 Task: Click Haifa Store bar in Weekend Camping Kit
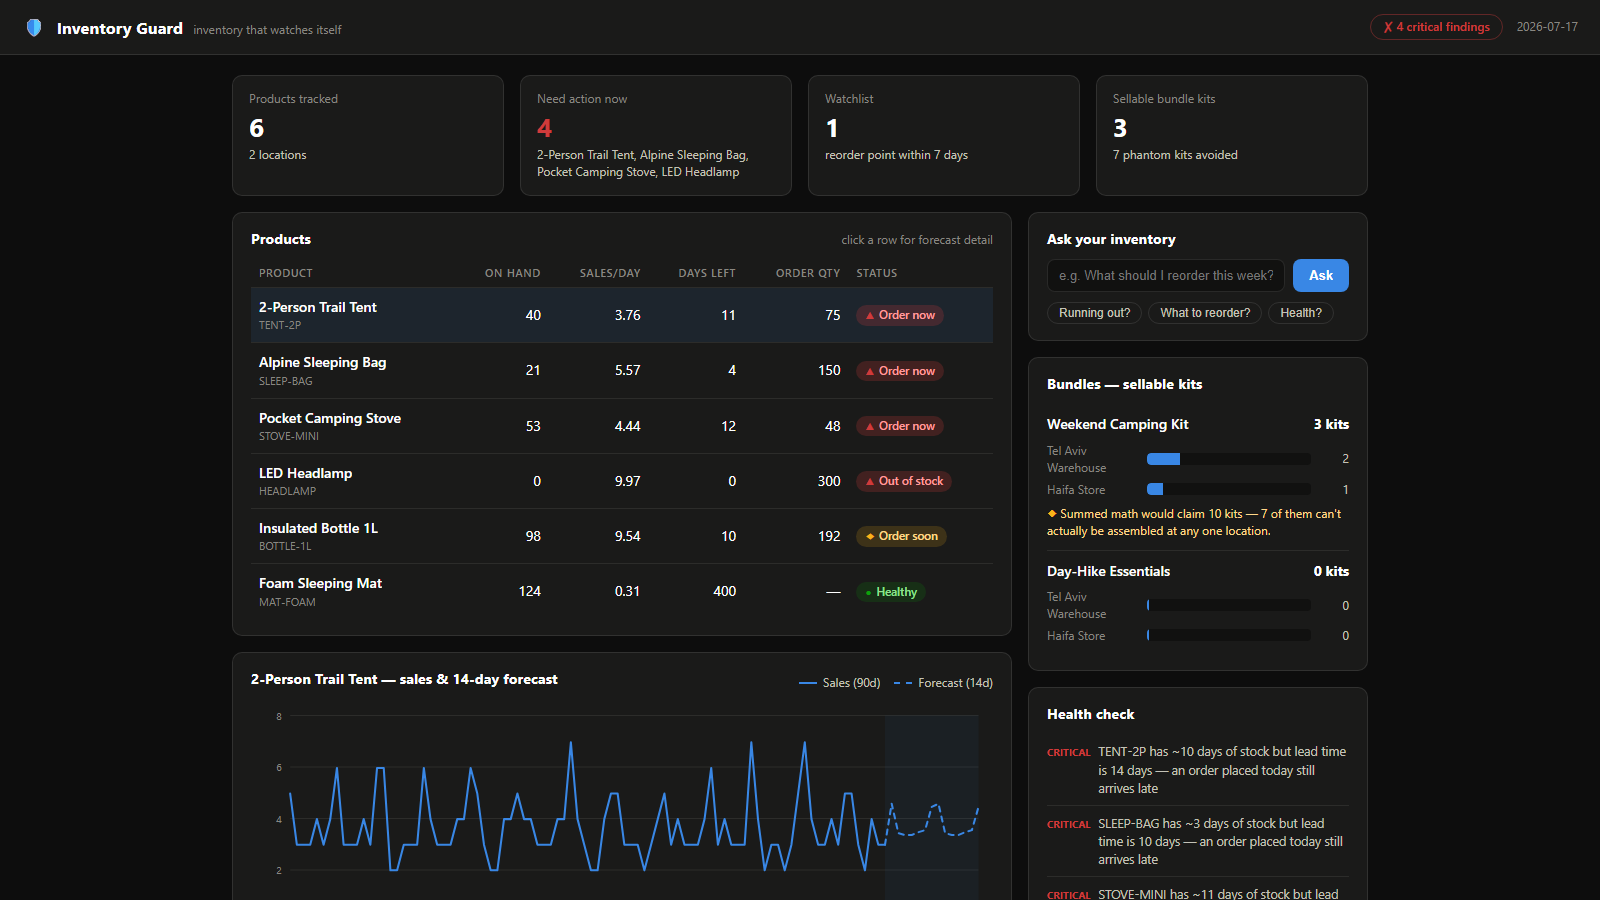1228,489
